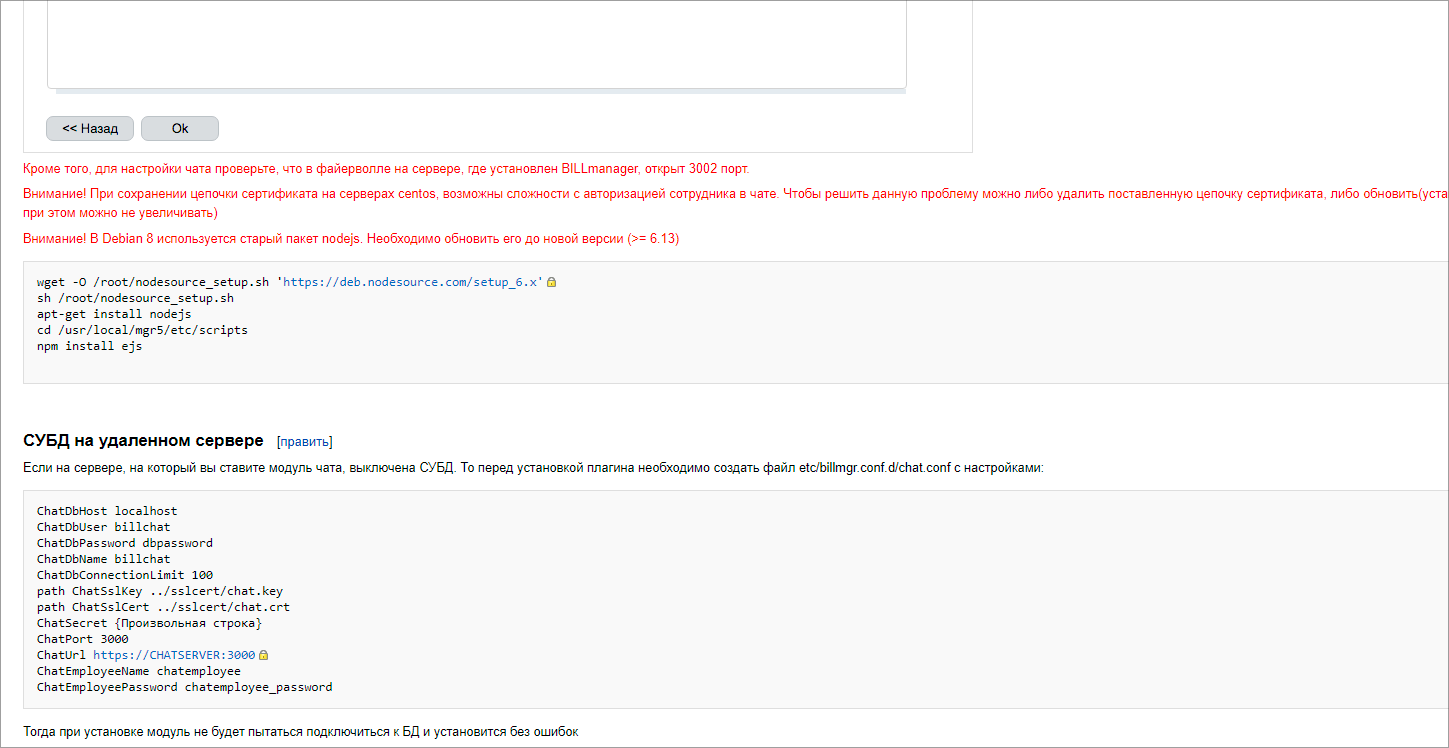Click the line 'apt-get install nodejs'
1449x748 pixels.
coord(114,314)
